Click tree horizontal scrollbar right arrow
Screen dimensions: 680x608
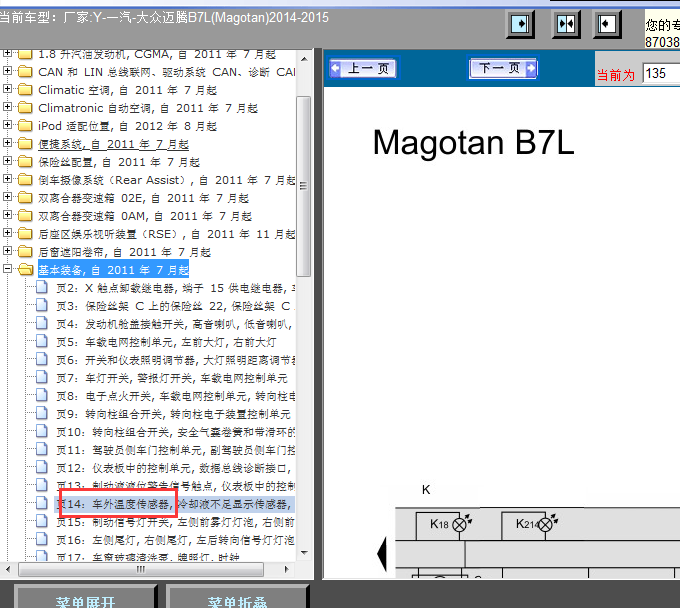pos(286,569)
